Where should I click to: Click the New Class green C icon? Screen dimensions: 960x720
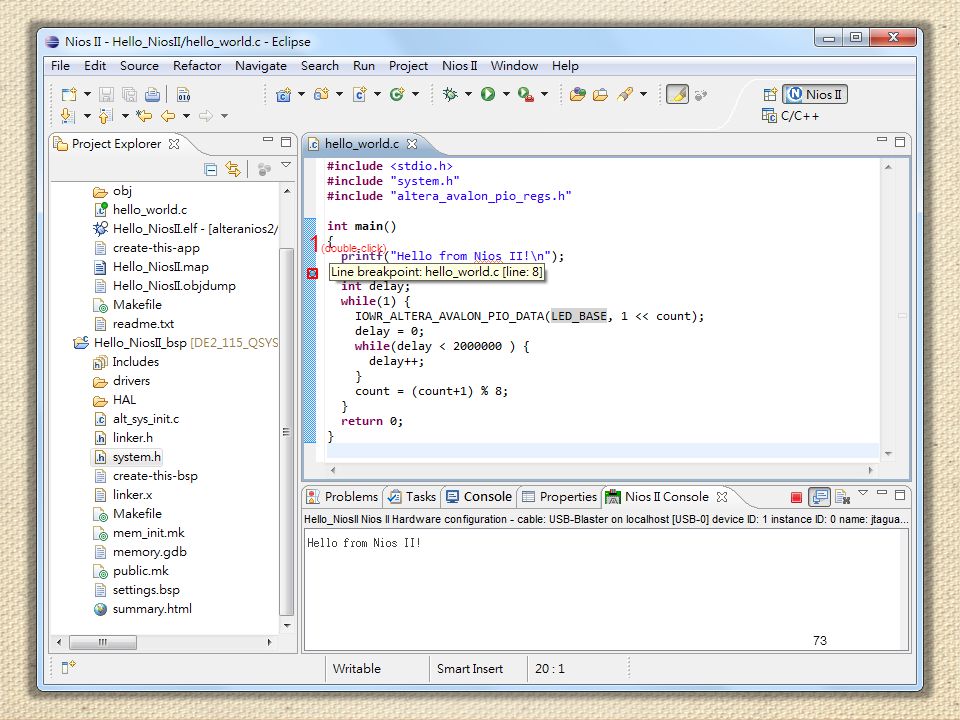point(397,94)
